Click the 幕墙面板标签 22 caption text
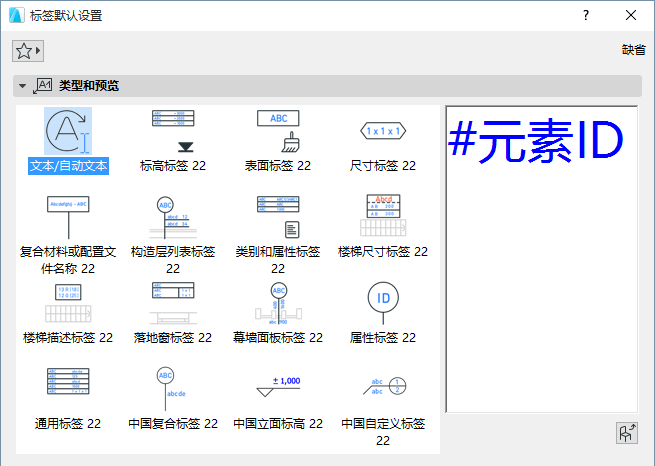Screen dimensions: 655x466 click(278, 338)
